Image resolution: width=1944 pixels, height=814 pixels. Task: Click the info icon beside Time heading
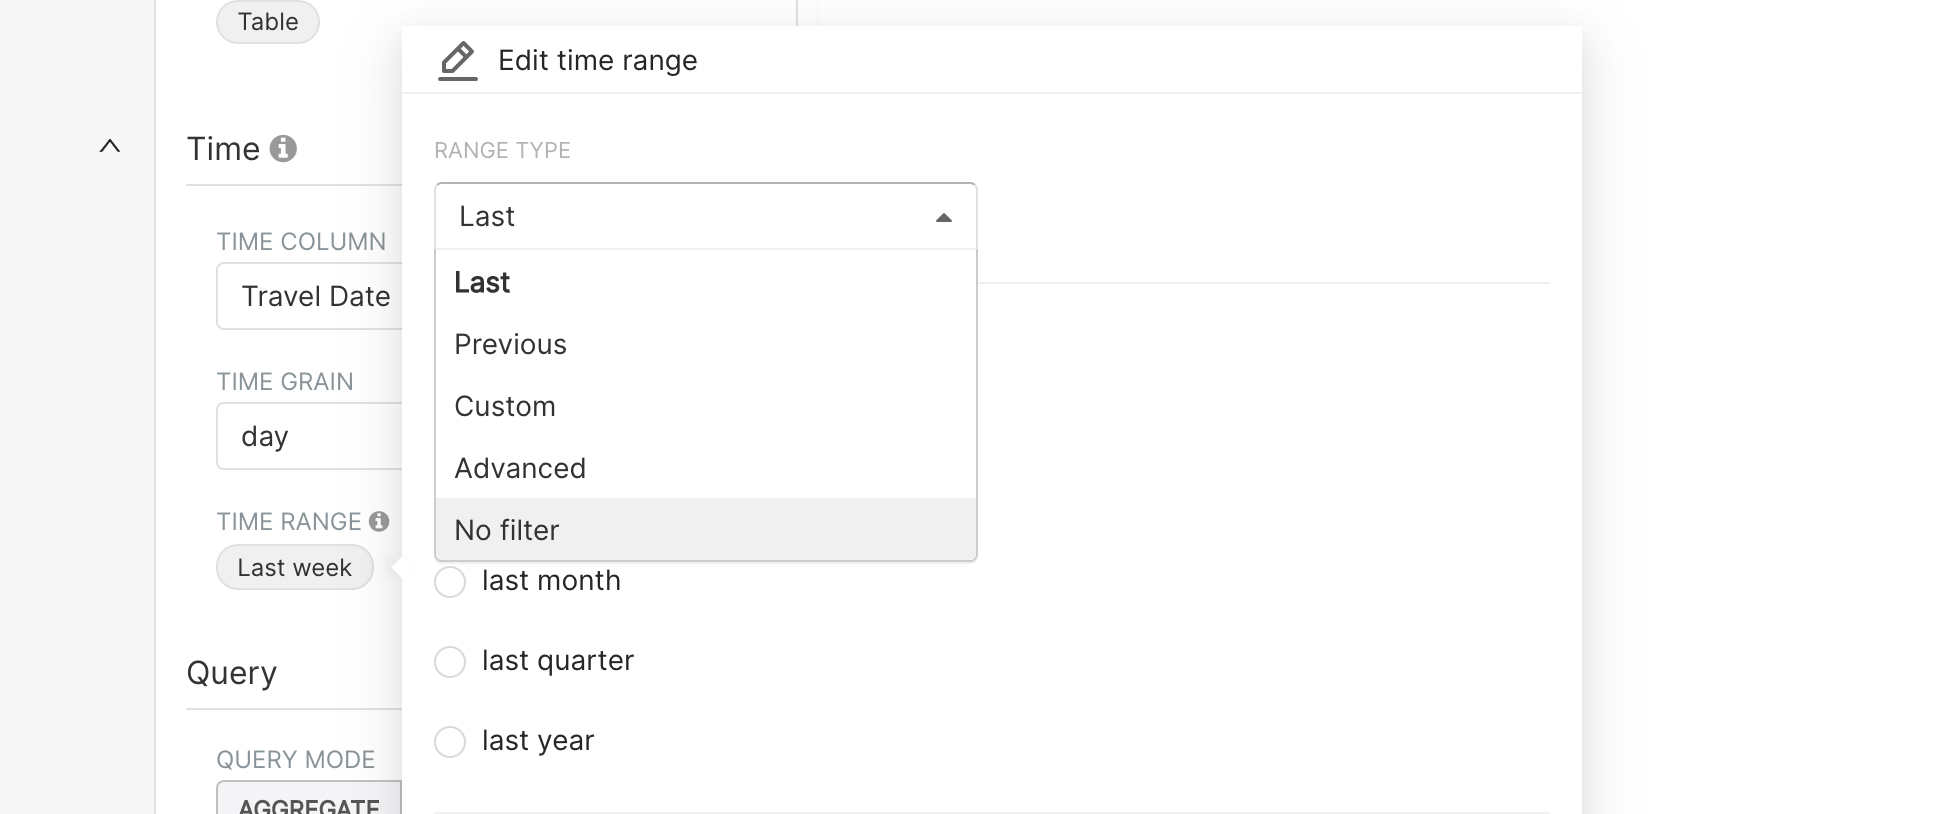click(284, 149)
